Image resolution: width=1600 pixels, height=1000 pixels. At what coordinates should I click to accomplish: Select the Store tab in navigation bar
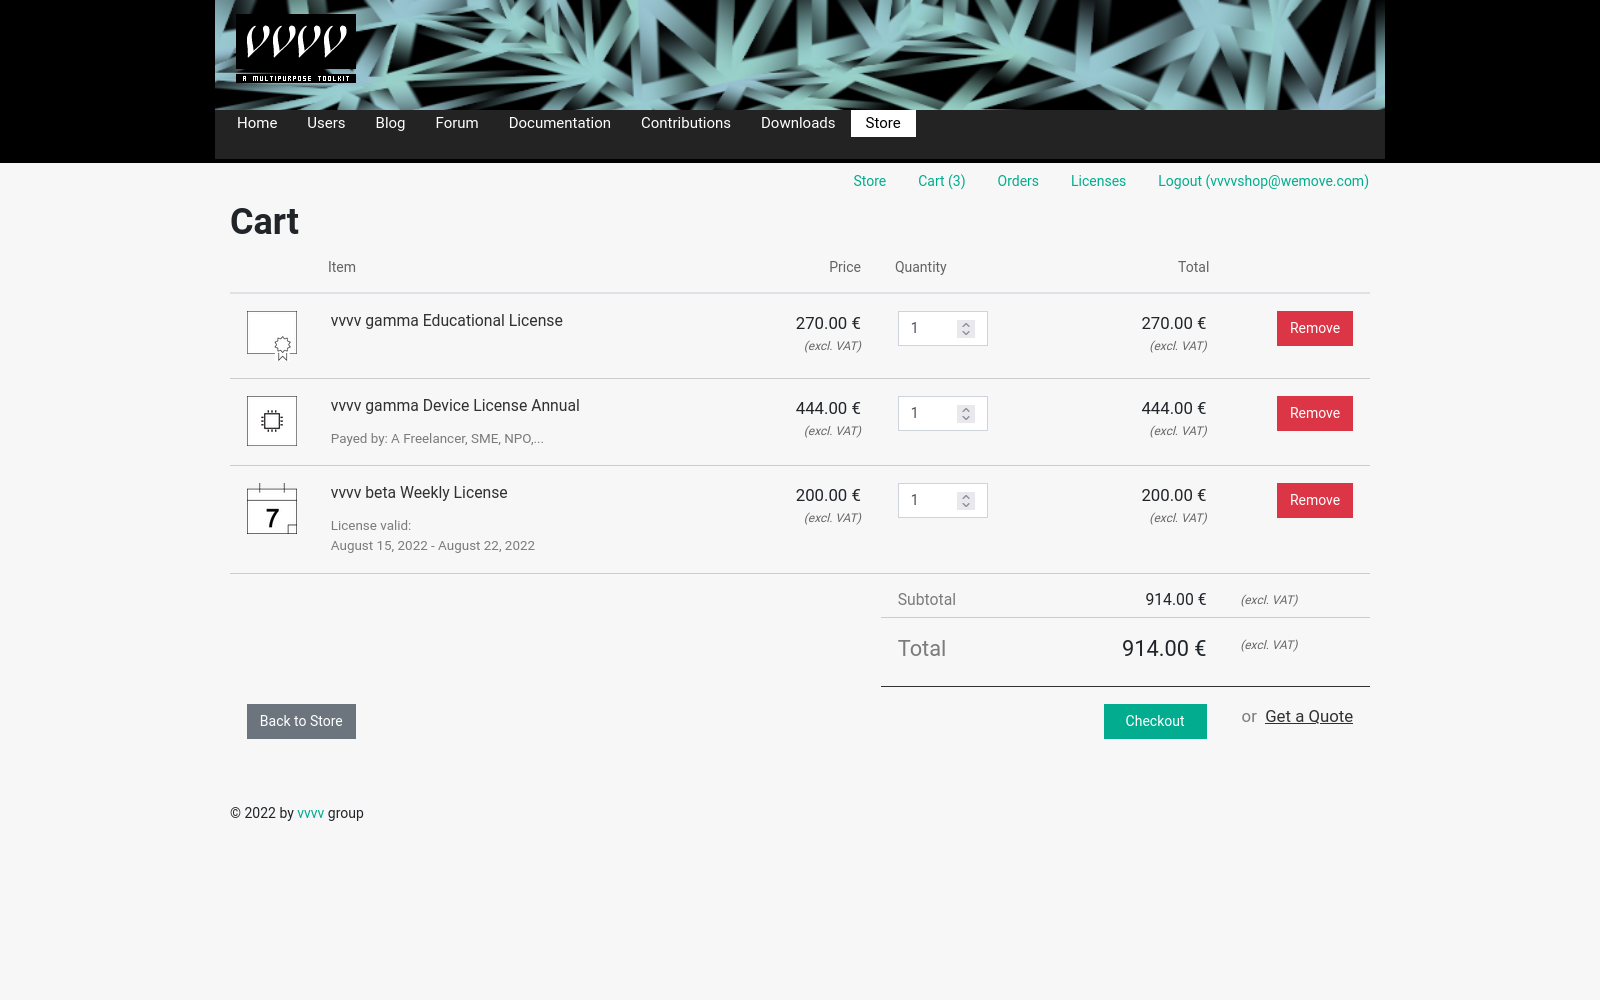pyautogui.click(x=882, y=123)
